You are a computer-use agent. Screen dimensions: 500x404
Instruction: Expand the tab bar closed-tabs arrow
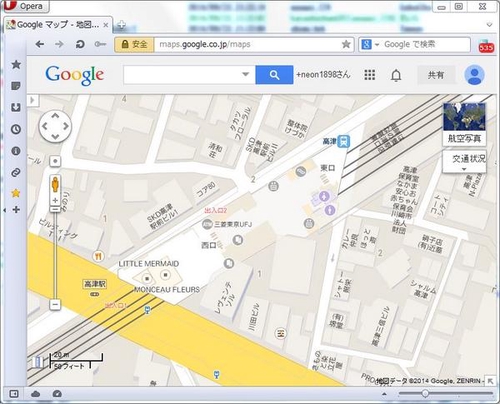[x=489, y=25]
